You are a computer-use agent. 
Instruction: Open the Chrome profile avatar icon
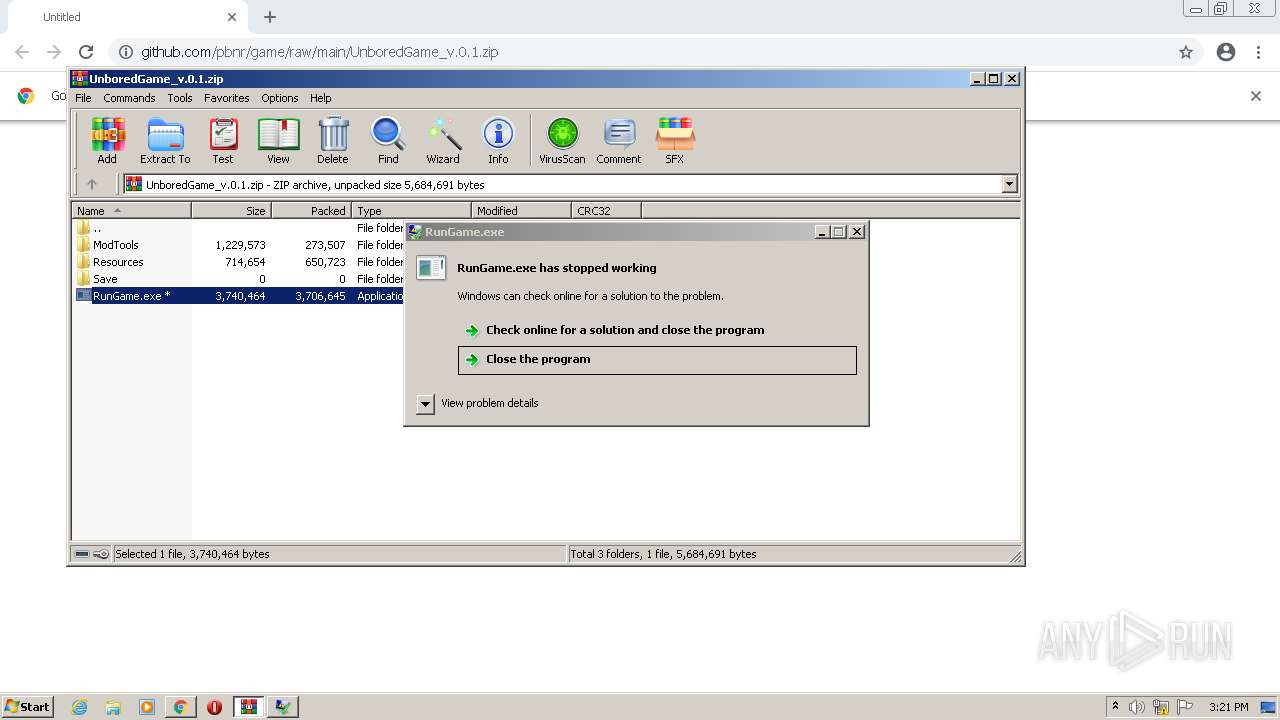point(1226,52)
